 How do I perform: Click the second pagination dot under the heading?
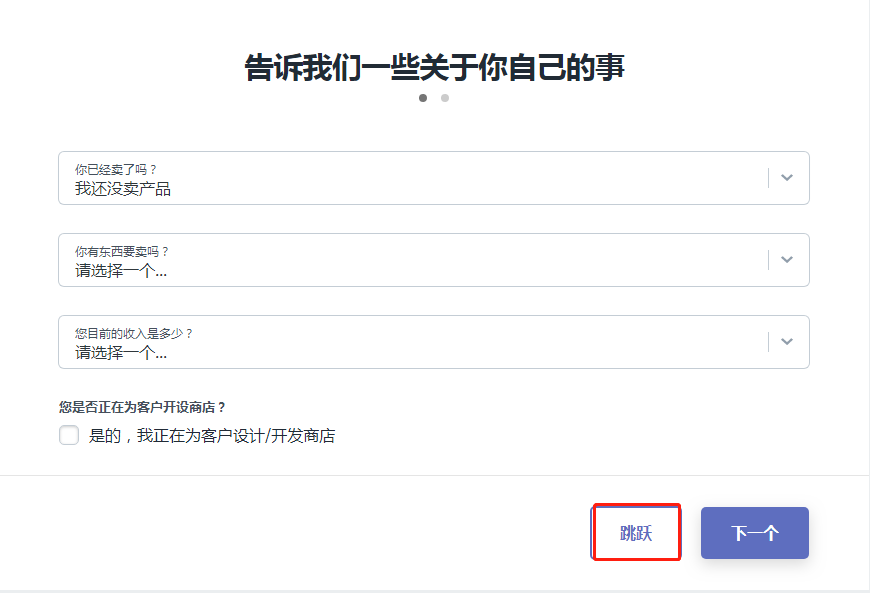[x=445, y=98]
